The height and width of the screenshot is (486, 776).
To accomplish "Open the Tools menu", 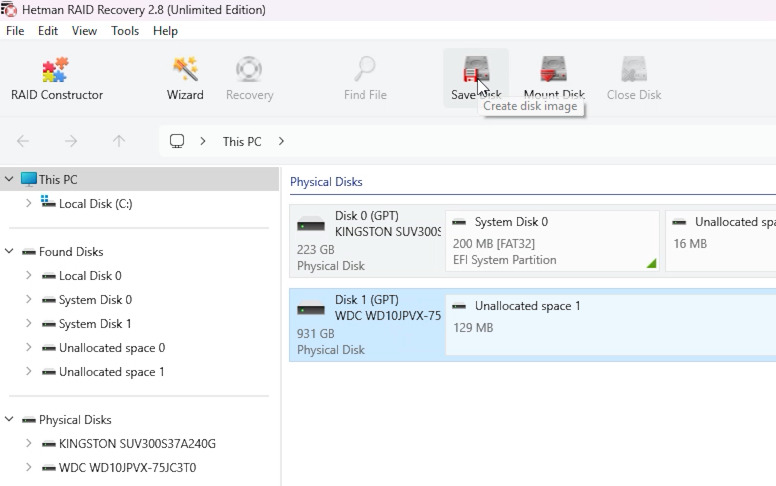I will click(125, 31).
